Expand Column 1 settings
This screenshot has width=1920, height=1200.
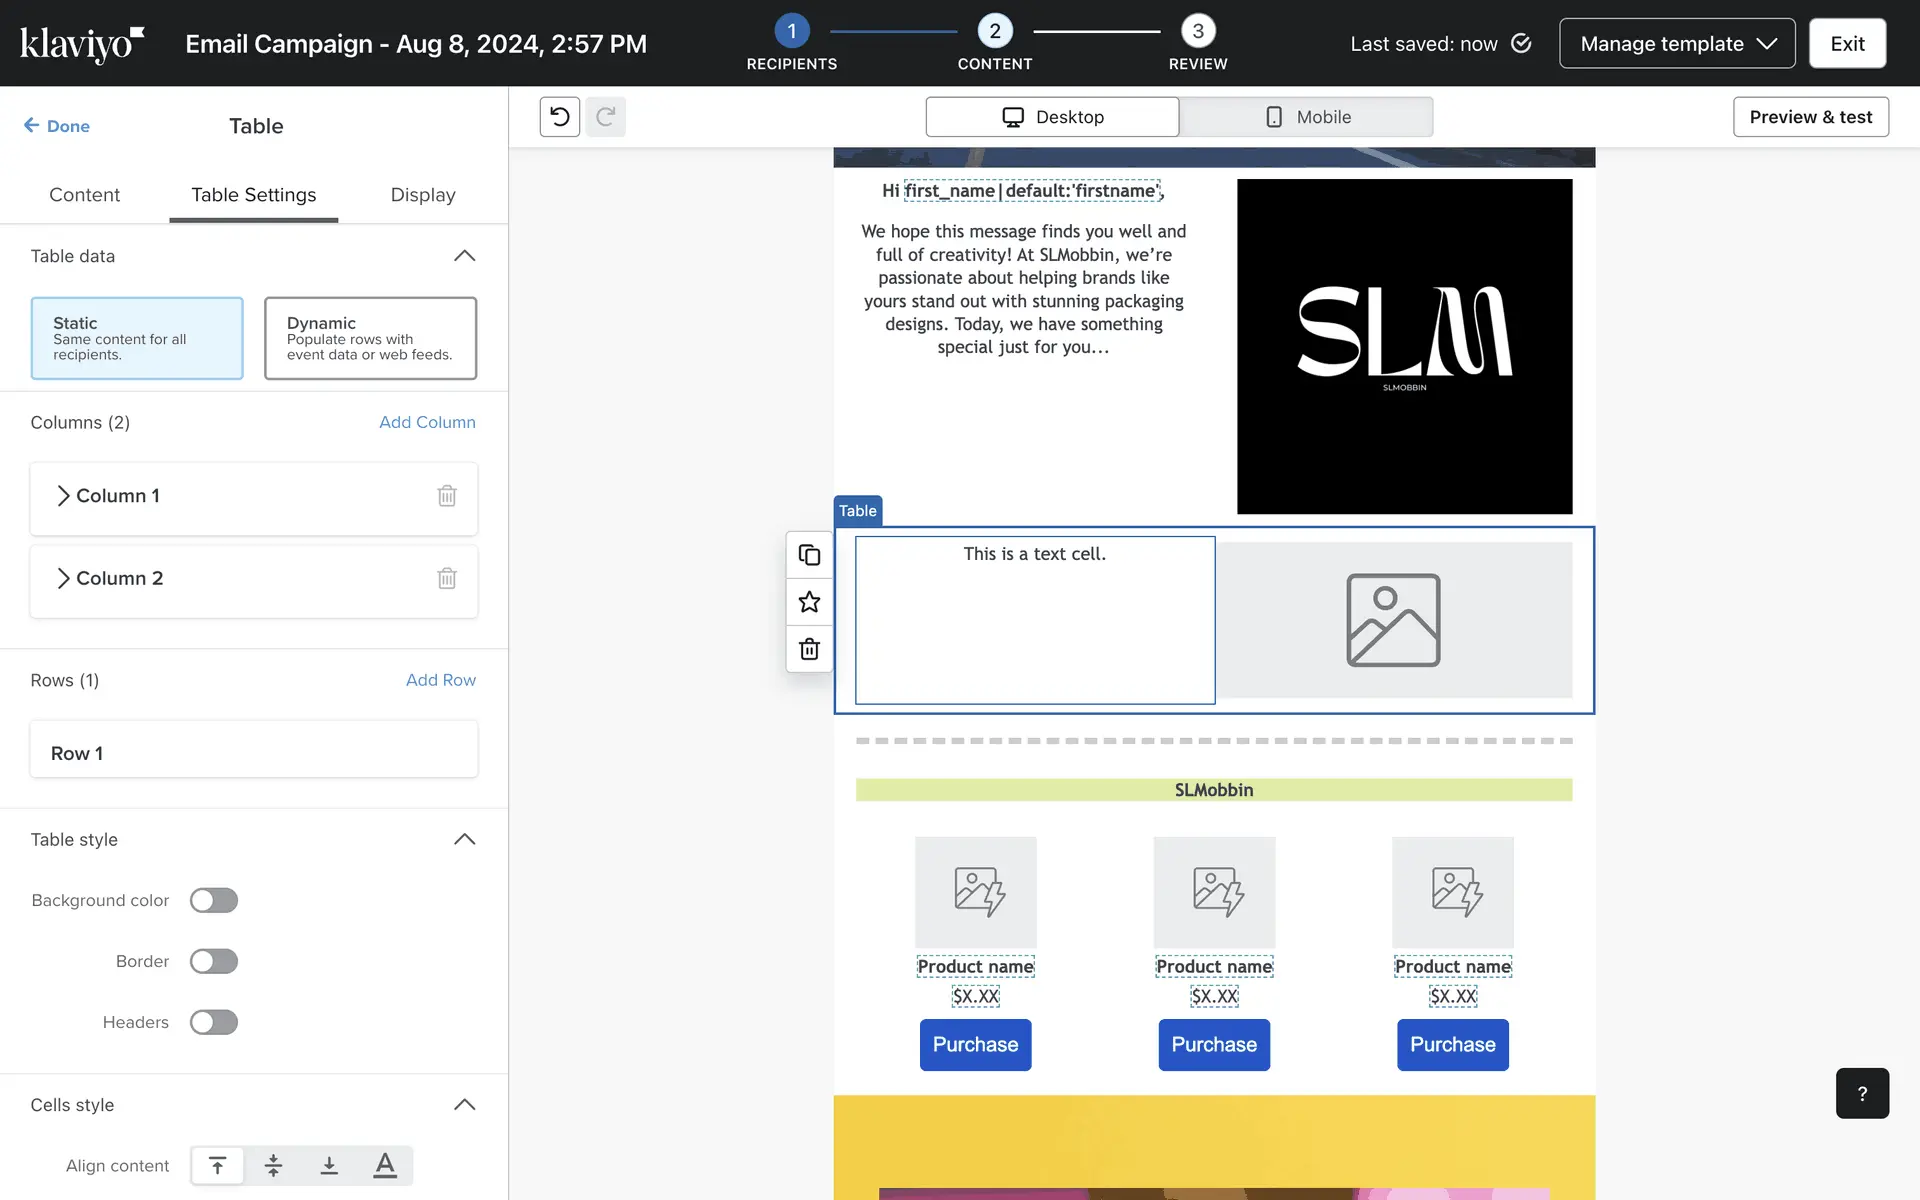[63, 496]
